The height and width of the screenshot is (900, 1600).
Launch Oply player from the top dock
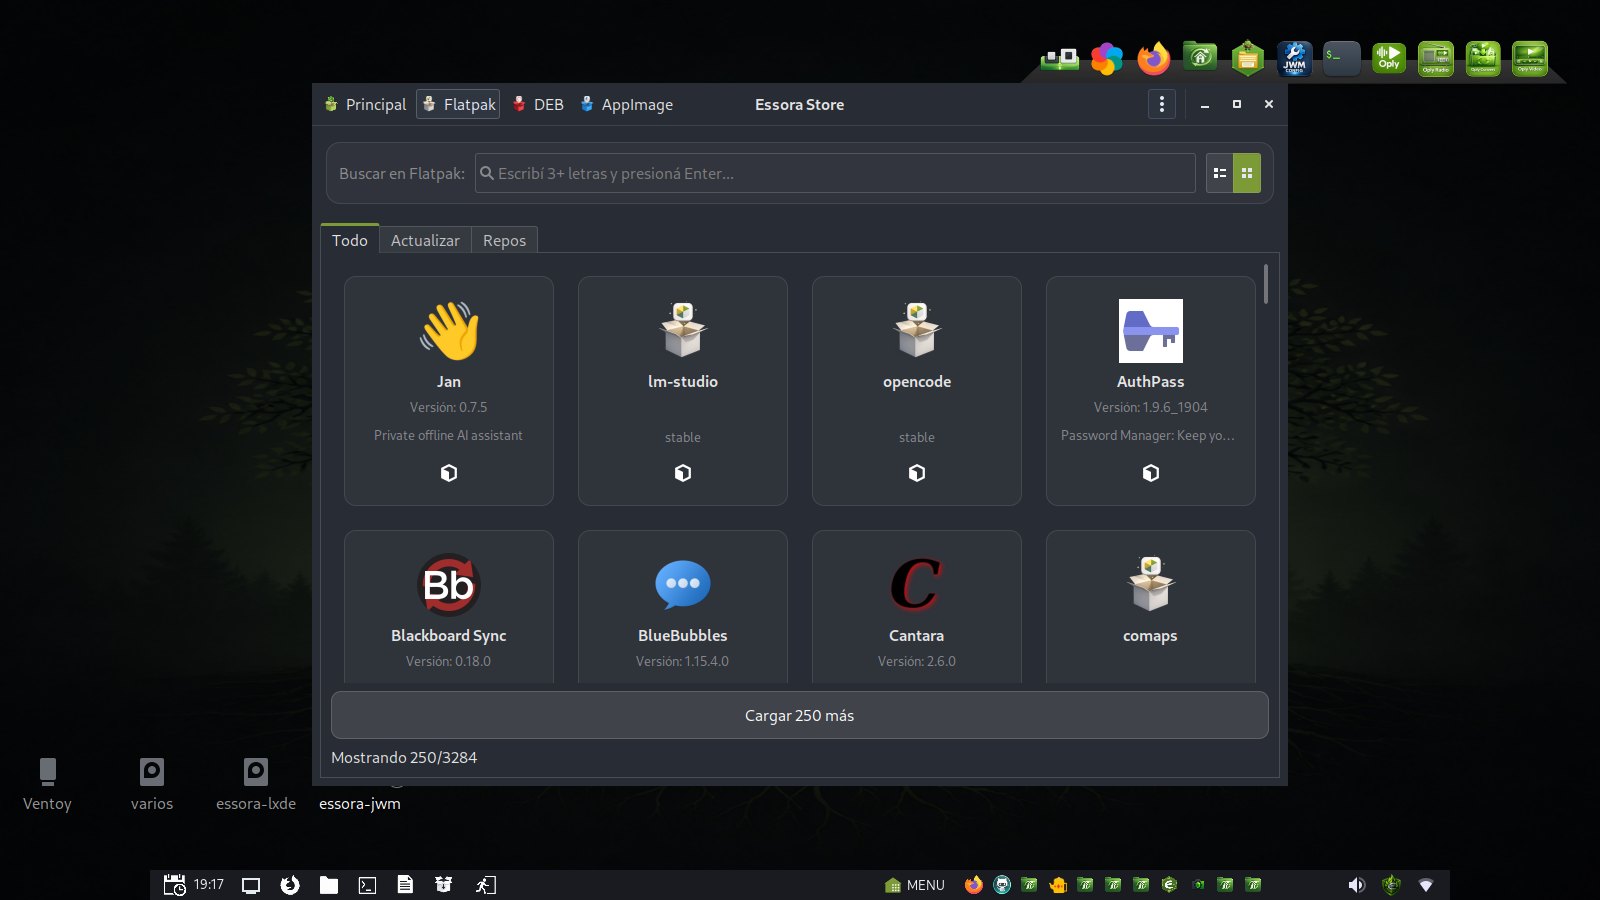click(1389, 59)
